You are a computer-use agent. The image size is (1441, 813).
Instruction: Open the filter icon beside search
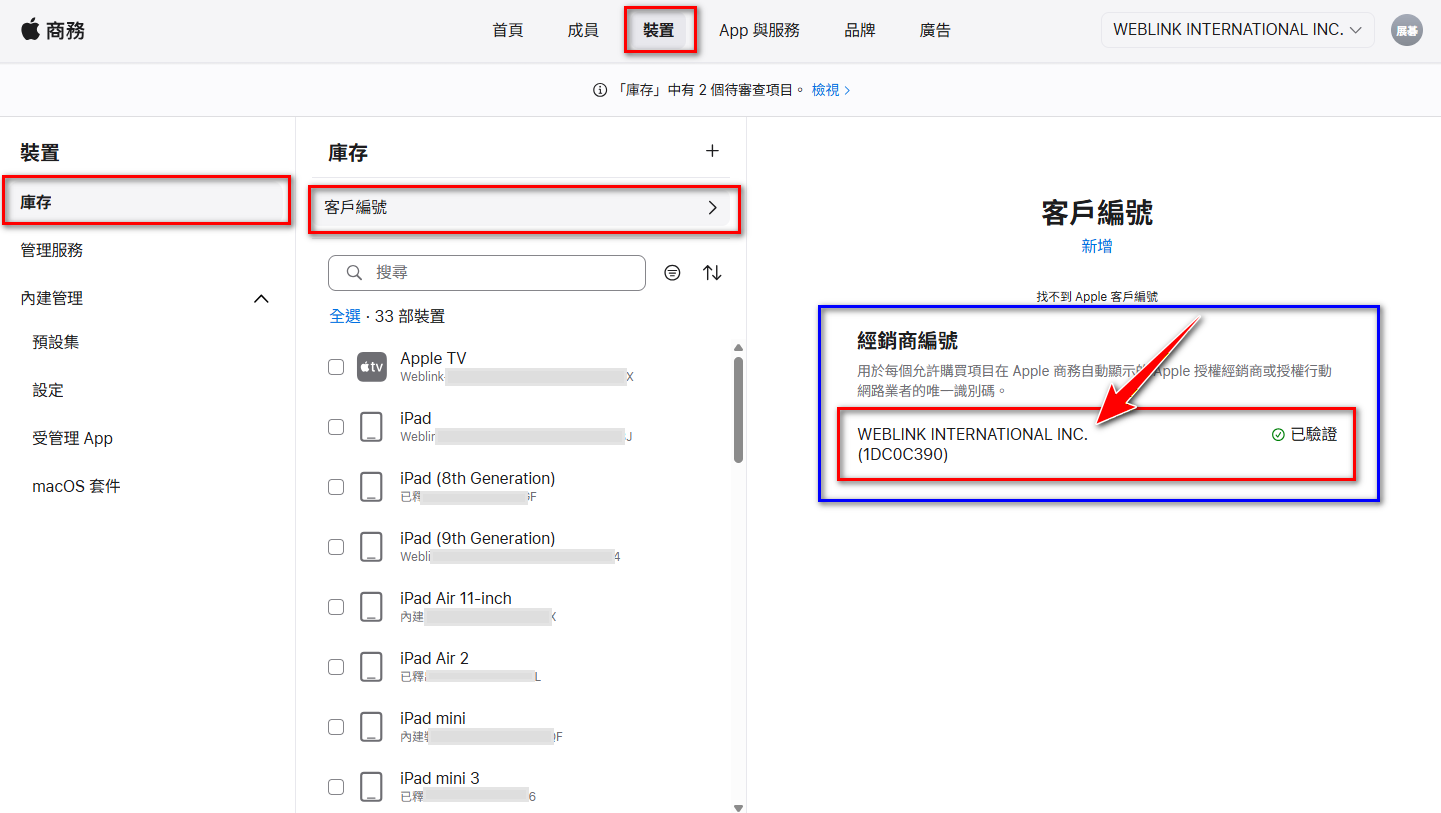(x=672, y=272)
